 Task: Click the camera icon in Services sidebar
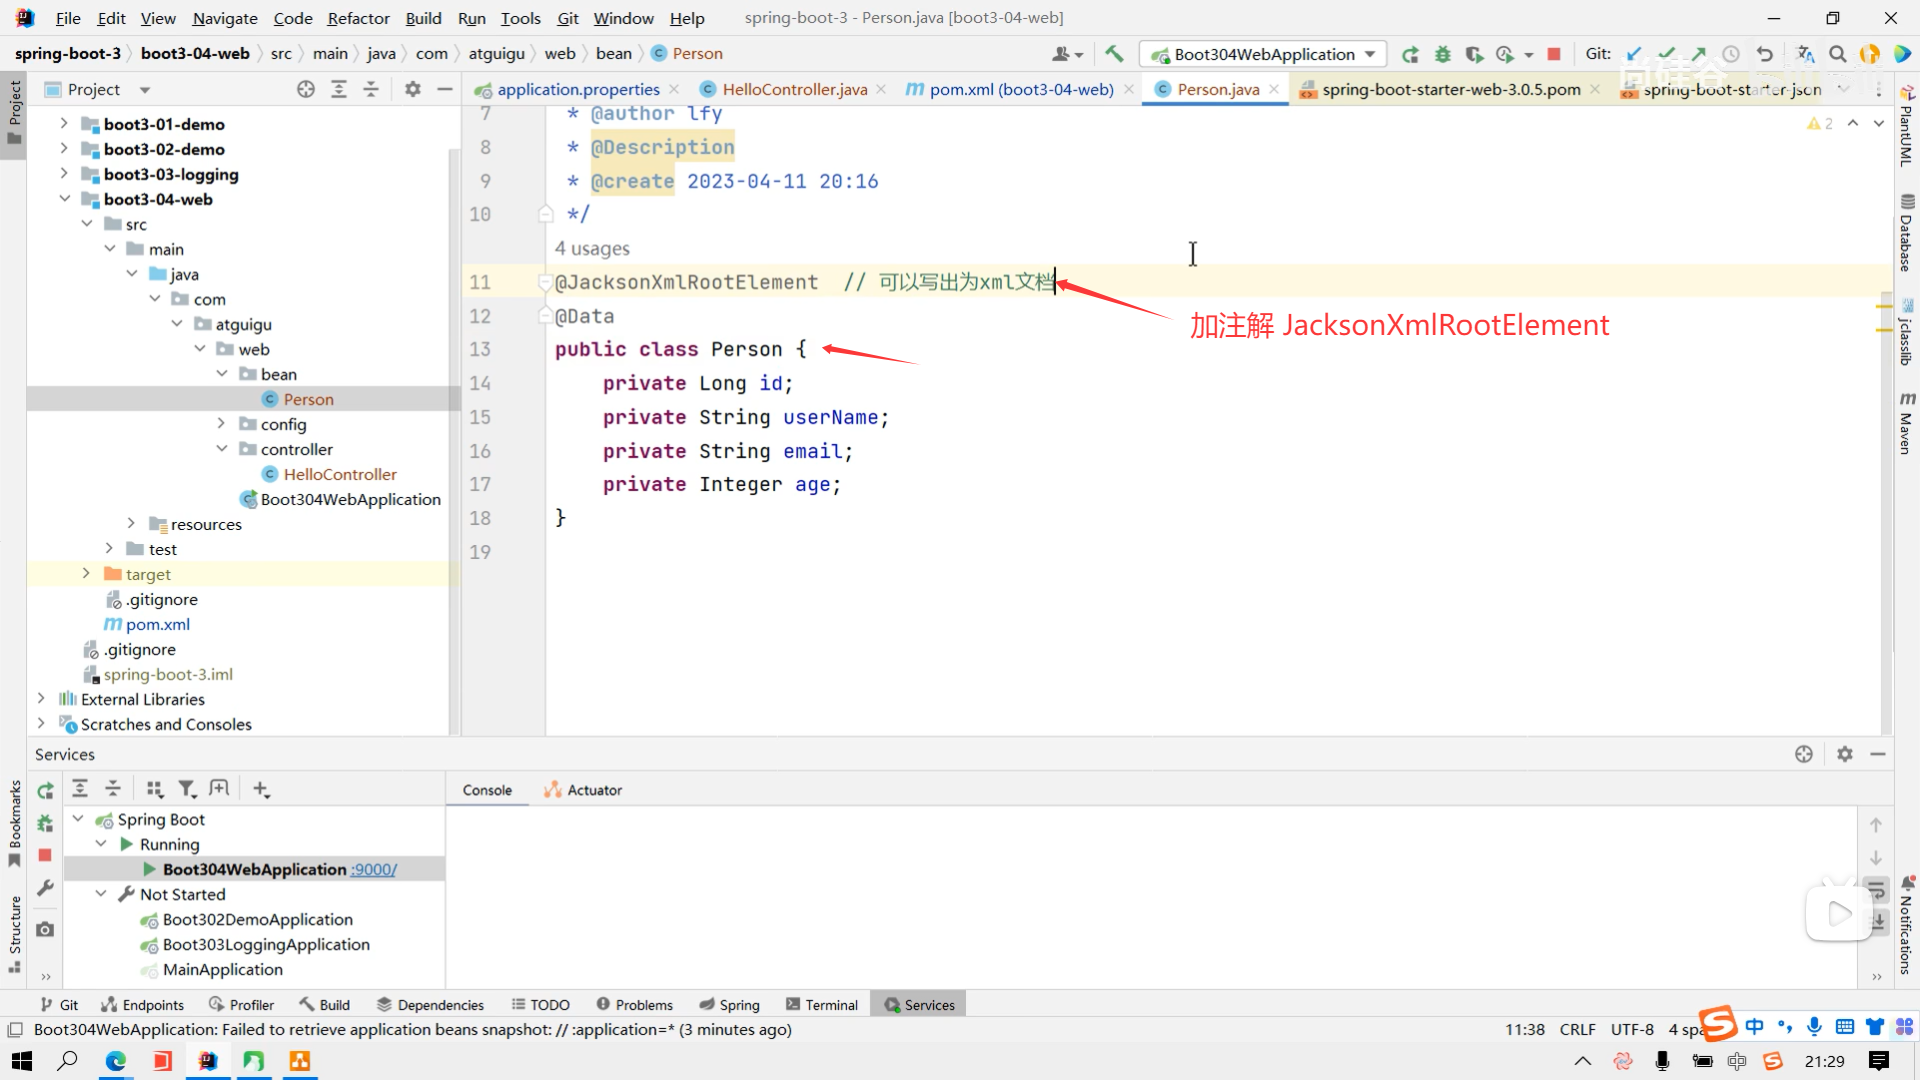pyautogui.click(x=45, y=929)
